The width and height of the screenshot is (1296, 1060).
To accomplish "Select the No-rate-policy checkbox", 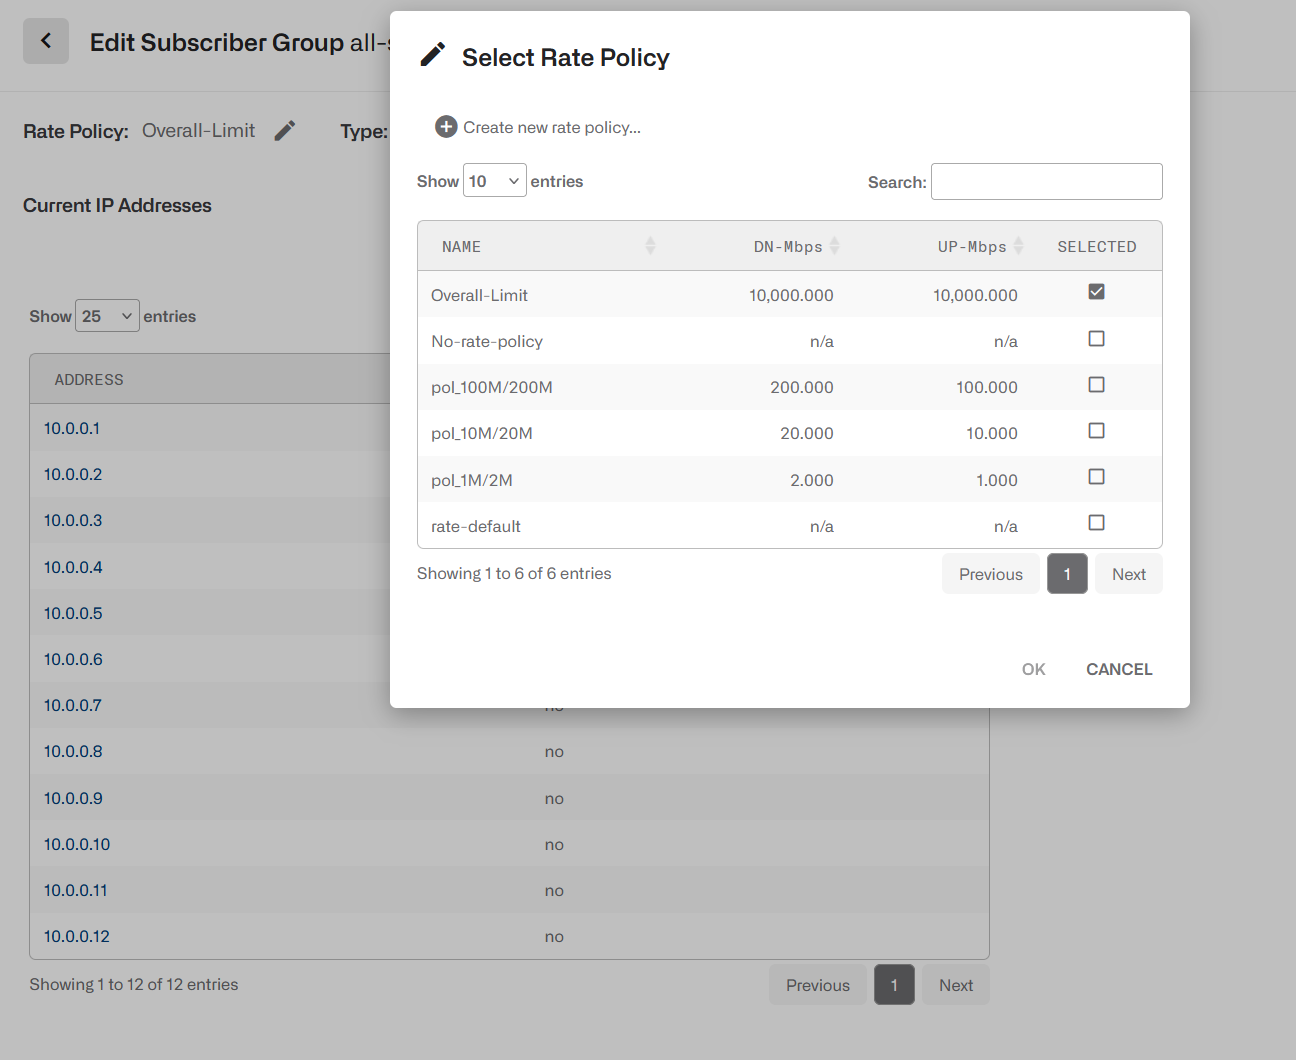I will tap(1096, 339).
